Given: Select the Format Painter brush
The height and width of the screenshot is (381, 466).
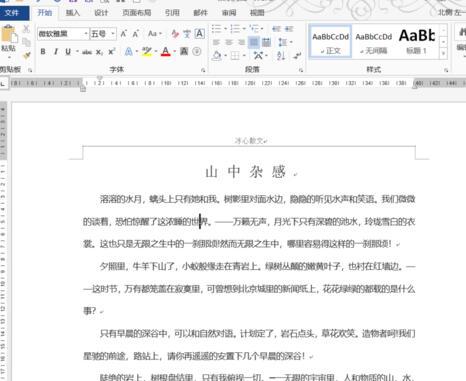Looking at the screenshot, I should (x=26, y=54).
